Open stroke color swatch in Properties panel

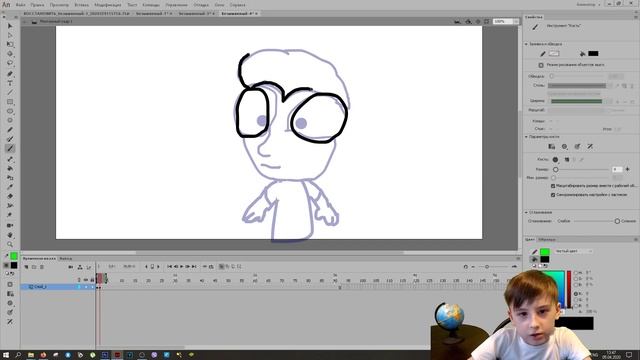click(554, 53)
